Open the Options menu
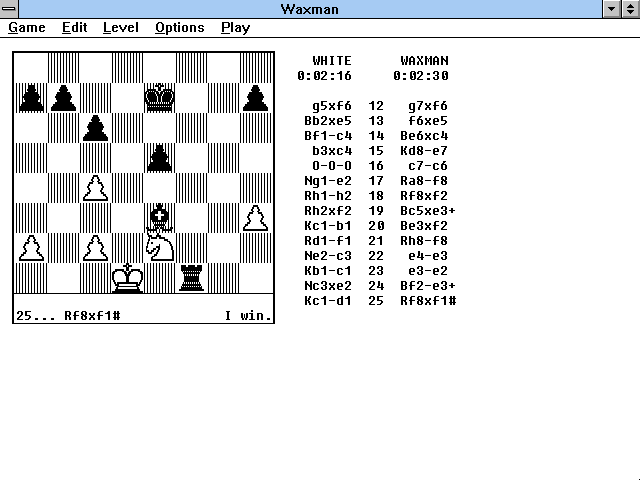640x480 pixels. (x=180, y=28)
